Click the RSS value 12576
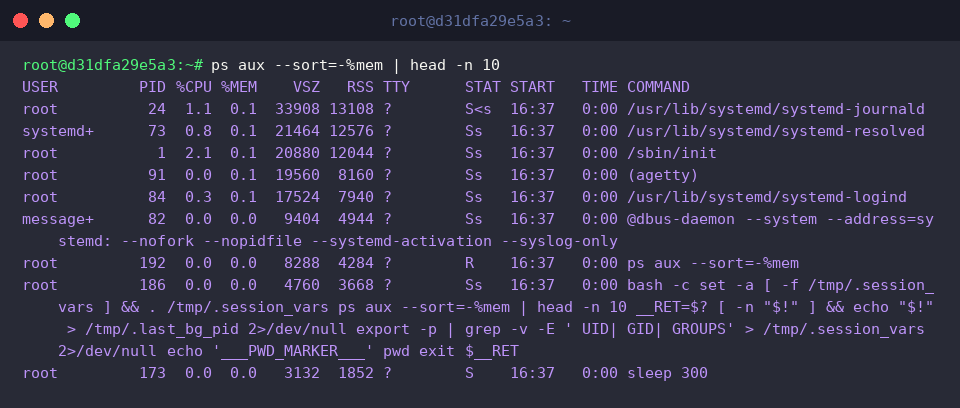960x408 pixels. [x=351, y=131]
